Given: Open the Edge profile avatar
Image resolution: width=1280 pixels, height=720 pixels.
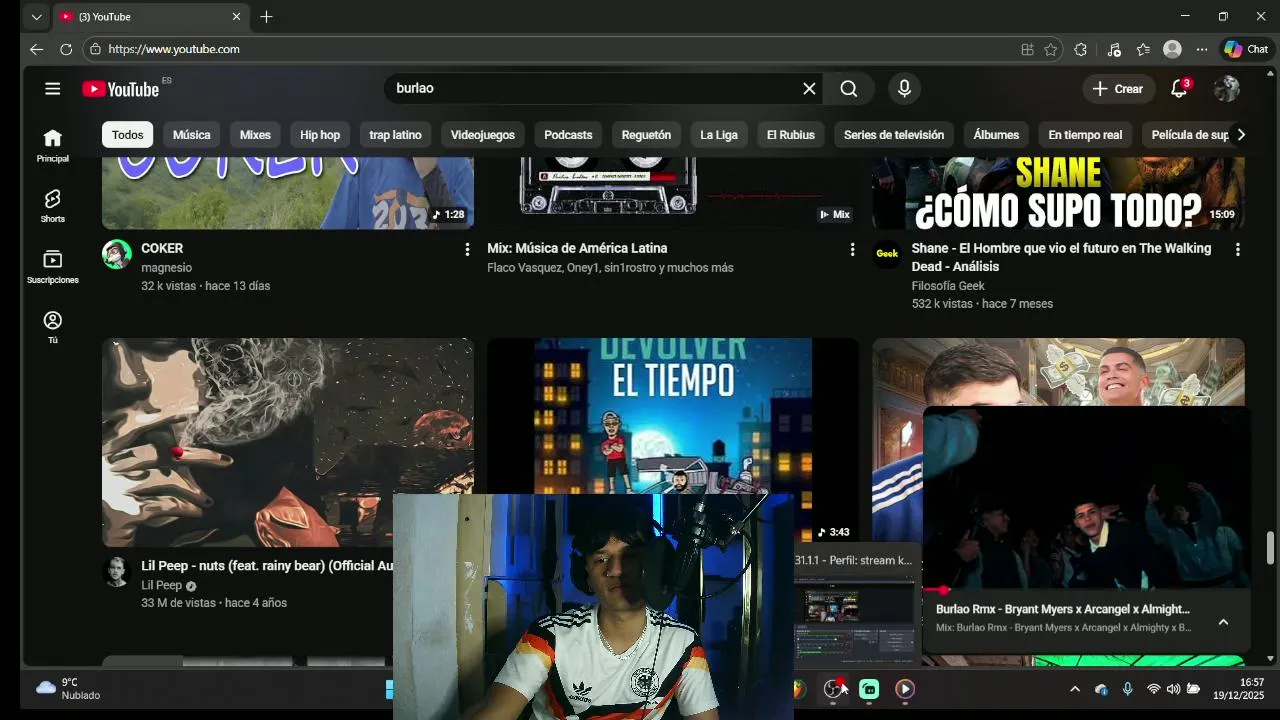Looking at the screenshot, I should pos(1172,49).
